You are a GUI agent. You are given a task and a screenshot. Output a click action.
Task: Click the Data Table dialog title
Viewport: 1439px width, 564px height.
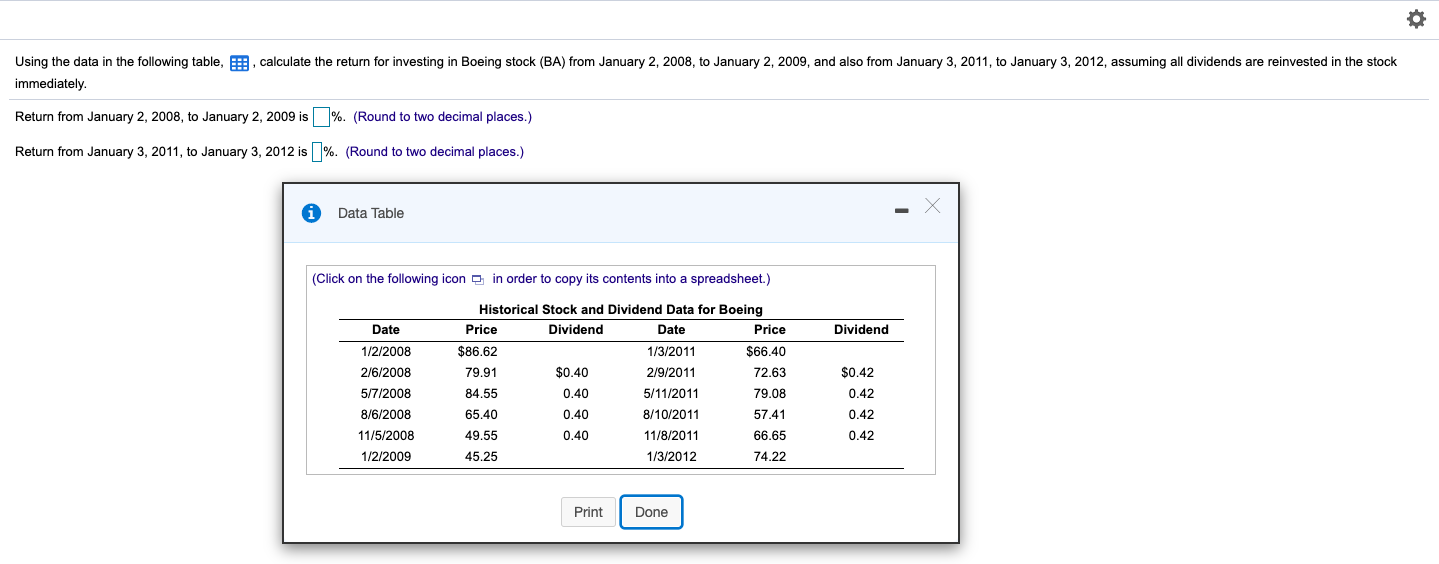coord(371,213)
